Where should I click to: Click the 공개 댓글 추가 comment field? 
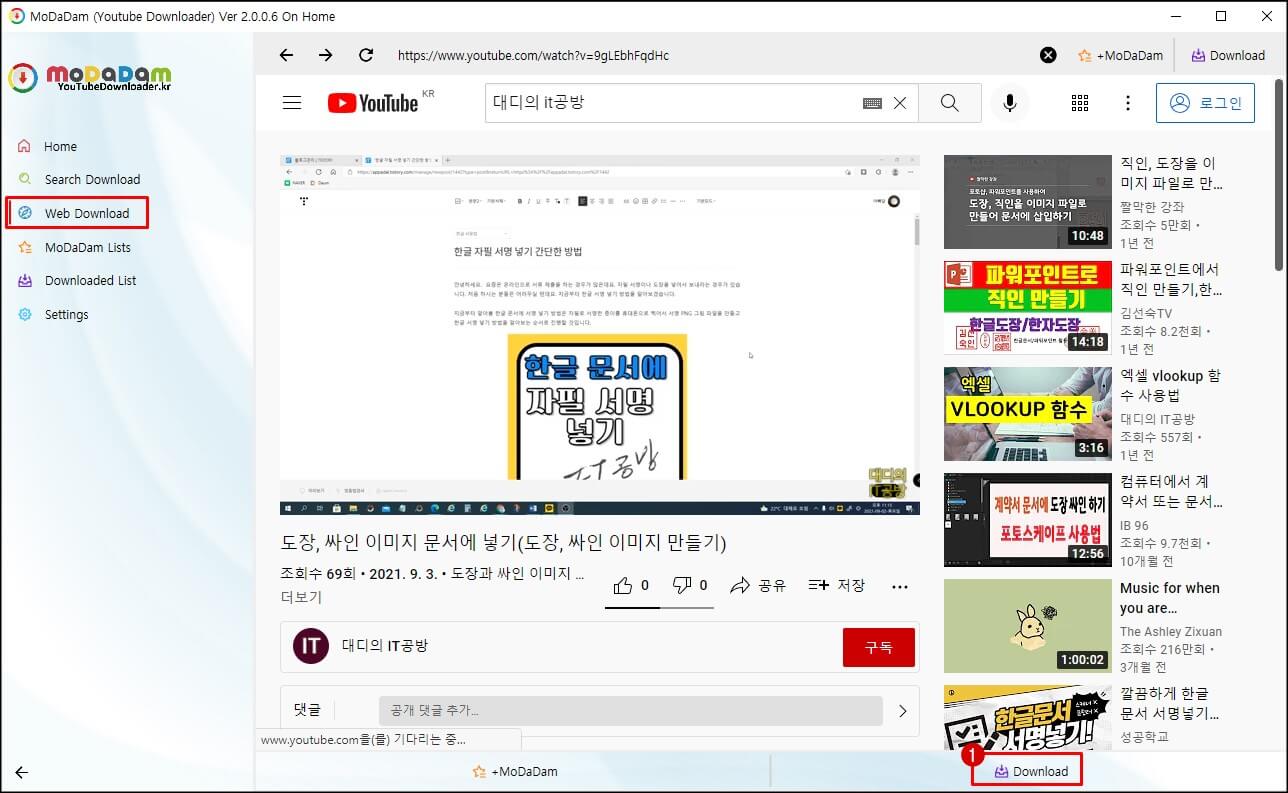[630, 710]
